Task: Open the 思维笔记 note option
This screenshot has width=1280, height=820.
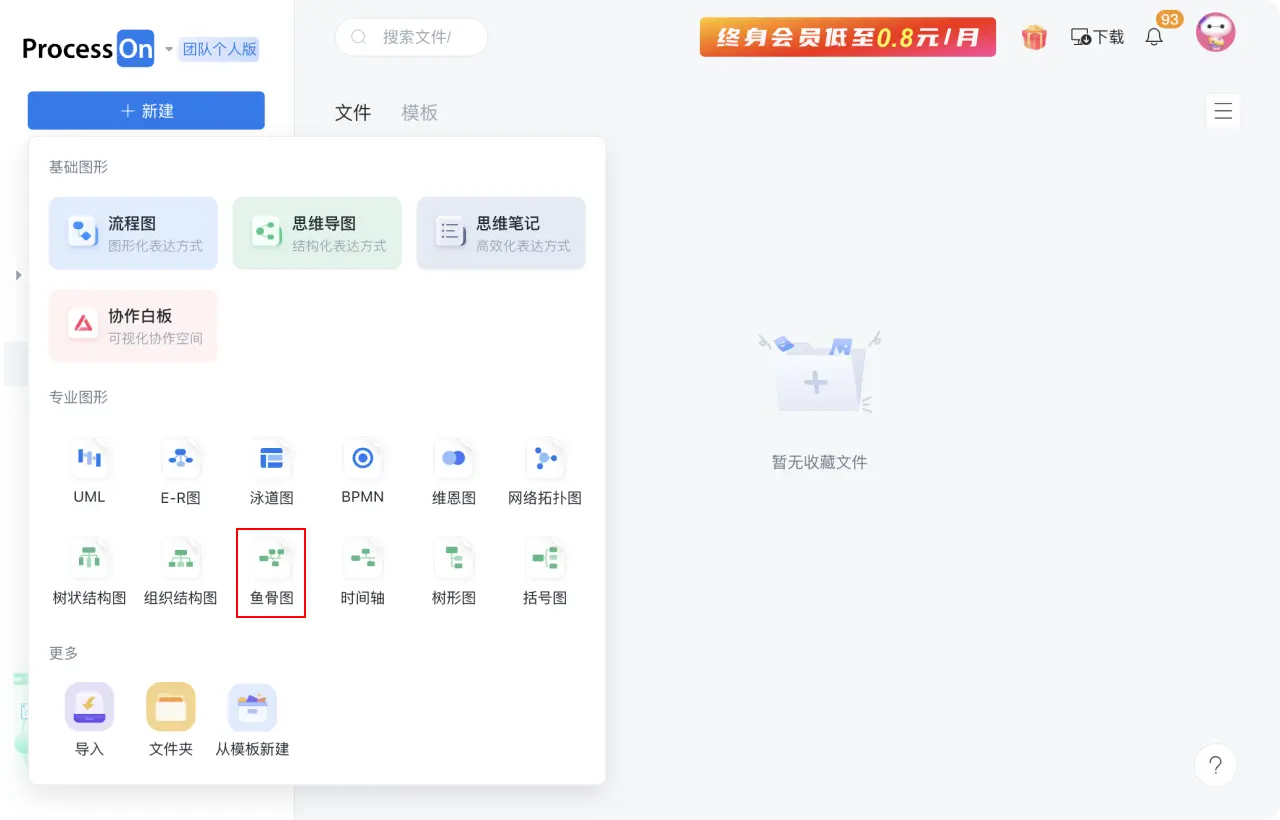Action: (x=501, y=233)
